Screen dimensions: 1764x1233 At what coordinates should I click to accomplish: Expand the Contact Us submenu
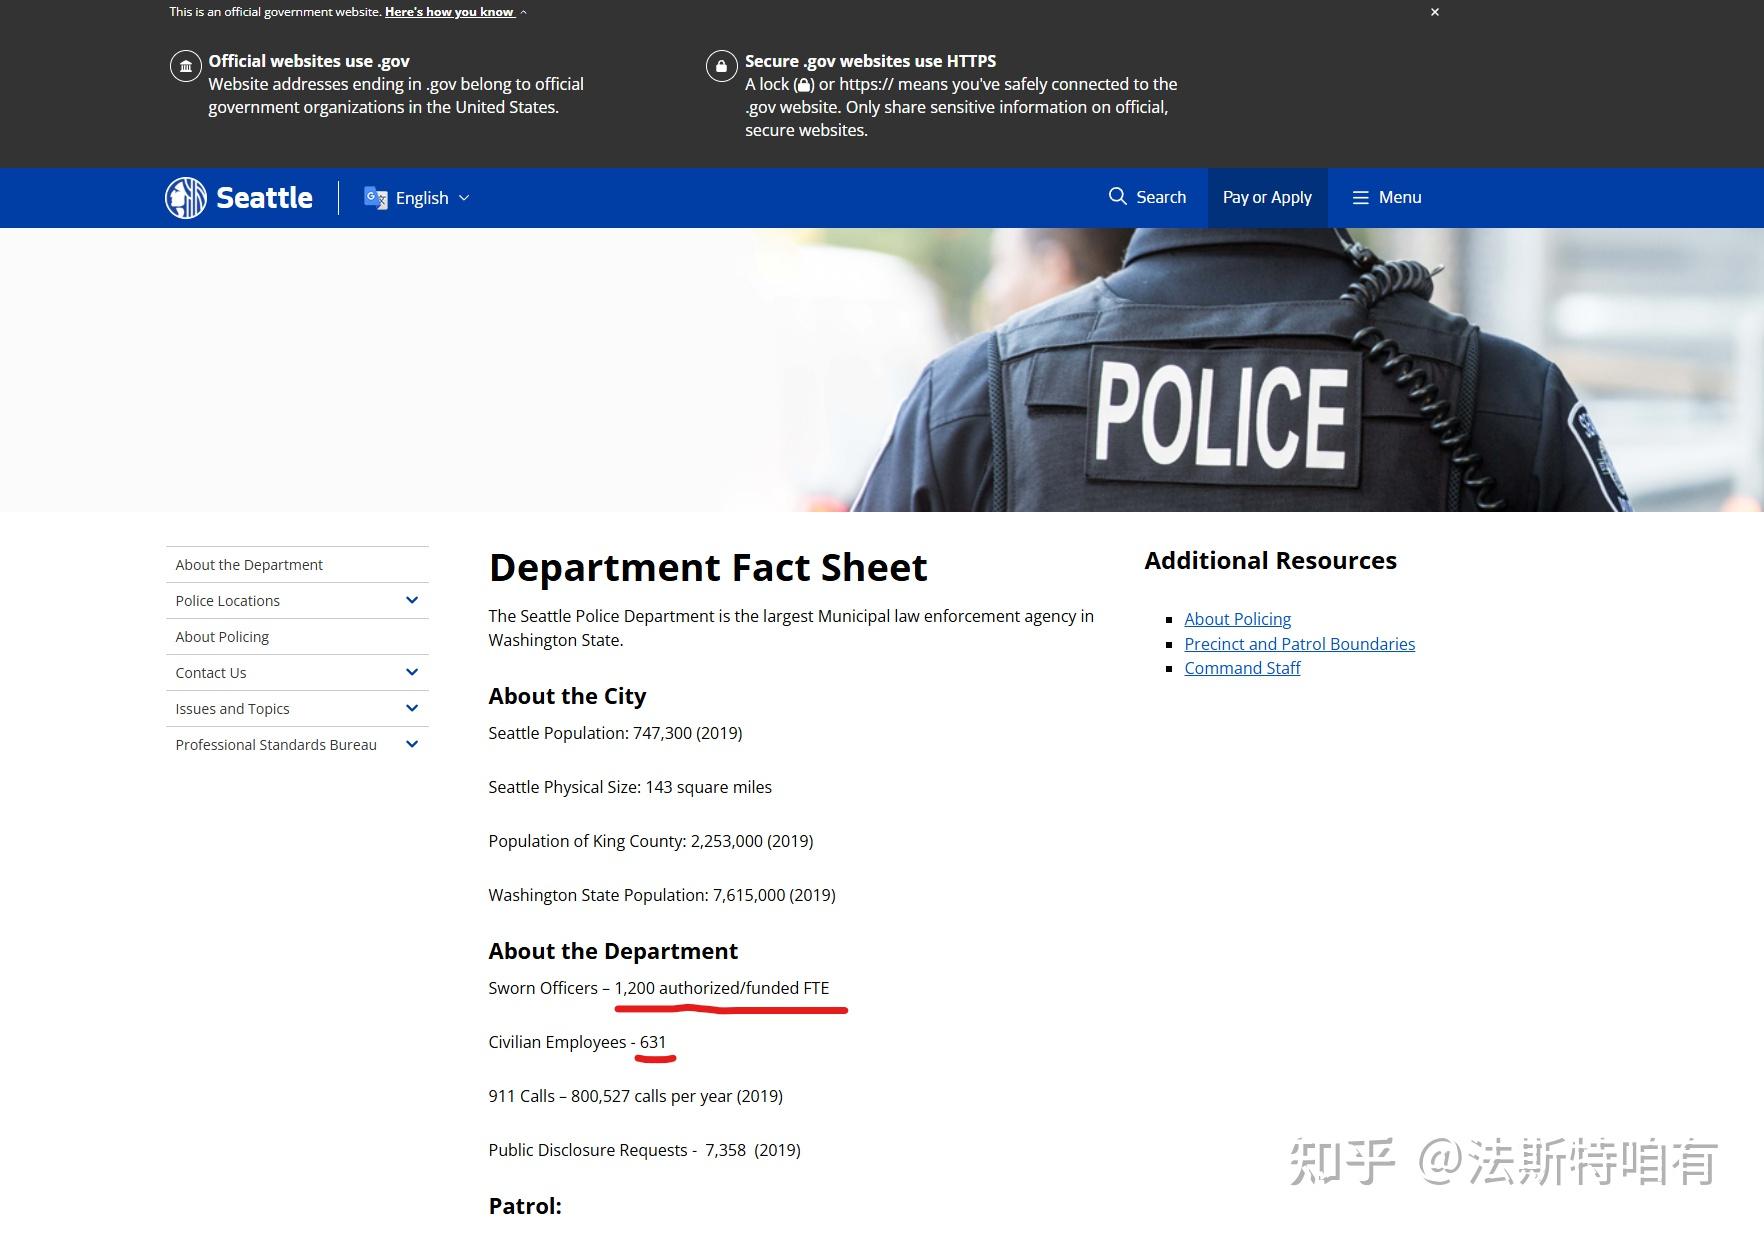pos(412,672)
